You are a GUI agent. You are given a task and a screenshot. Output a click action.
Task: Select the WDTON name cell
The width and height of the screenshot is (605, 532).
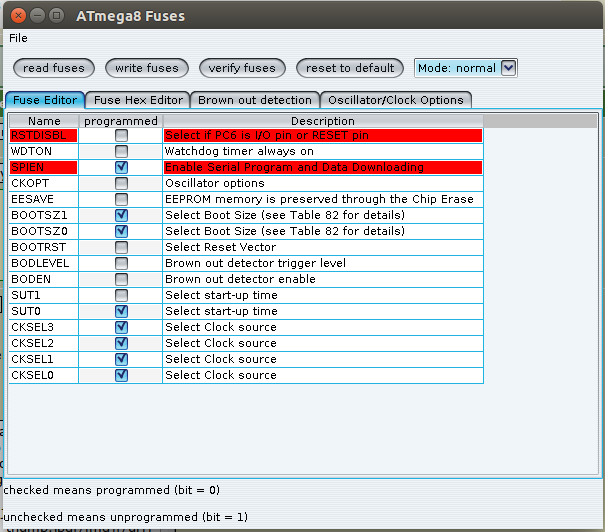[x=44, y=151]
